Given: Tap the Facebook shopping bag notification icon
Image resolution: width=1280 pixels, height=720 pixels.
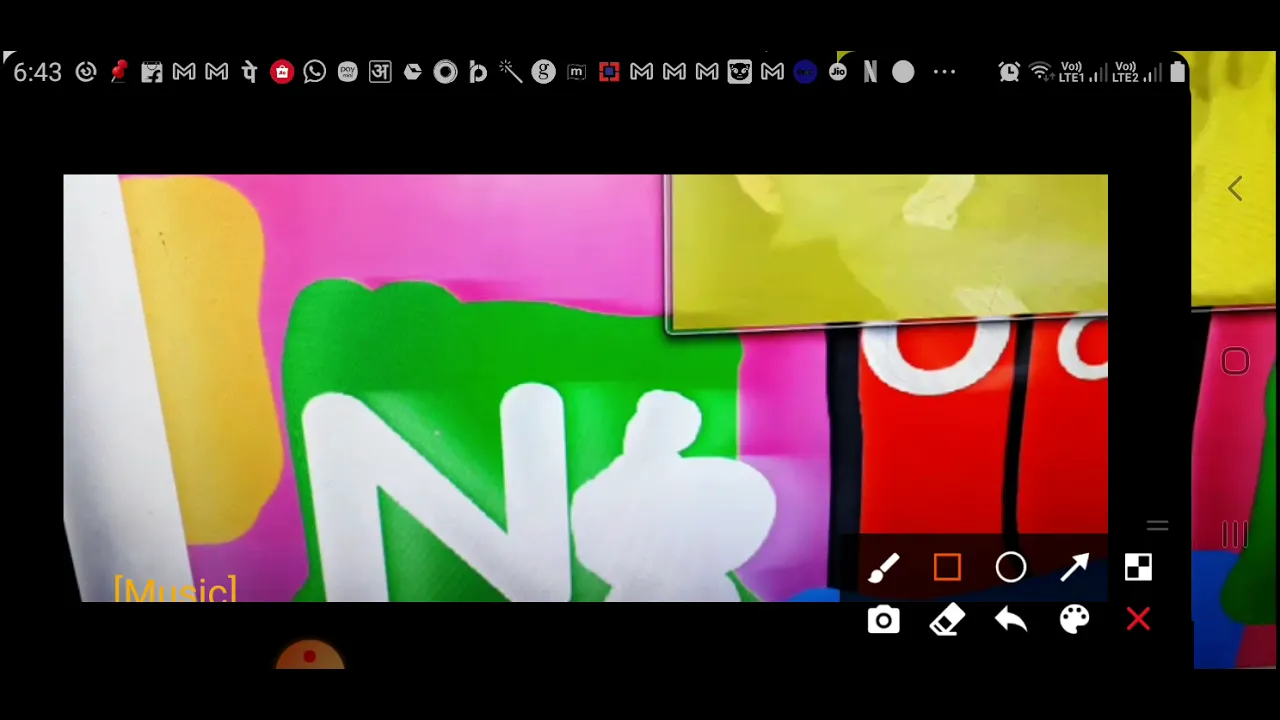Looking at the screenshot, I should [x=151, y=72].
